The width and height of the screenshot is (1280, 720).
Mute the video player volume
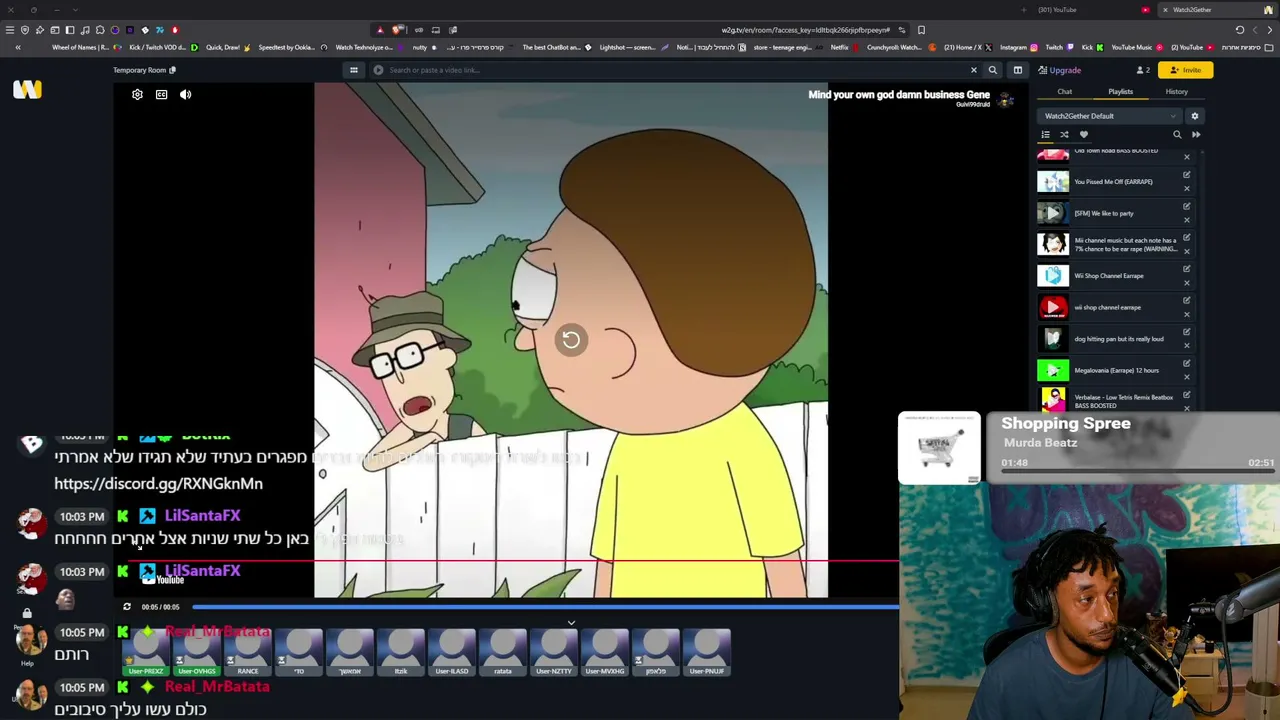(x=185, y=94)
